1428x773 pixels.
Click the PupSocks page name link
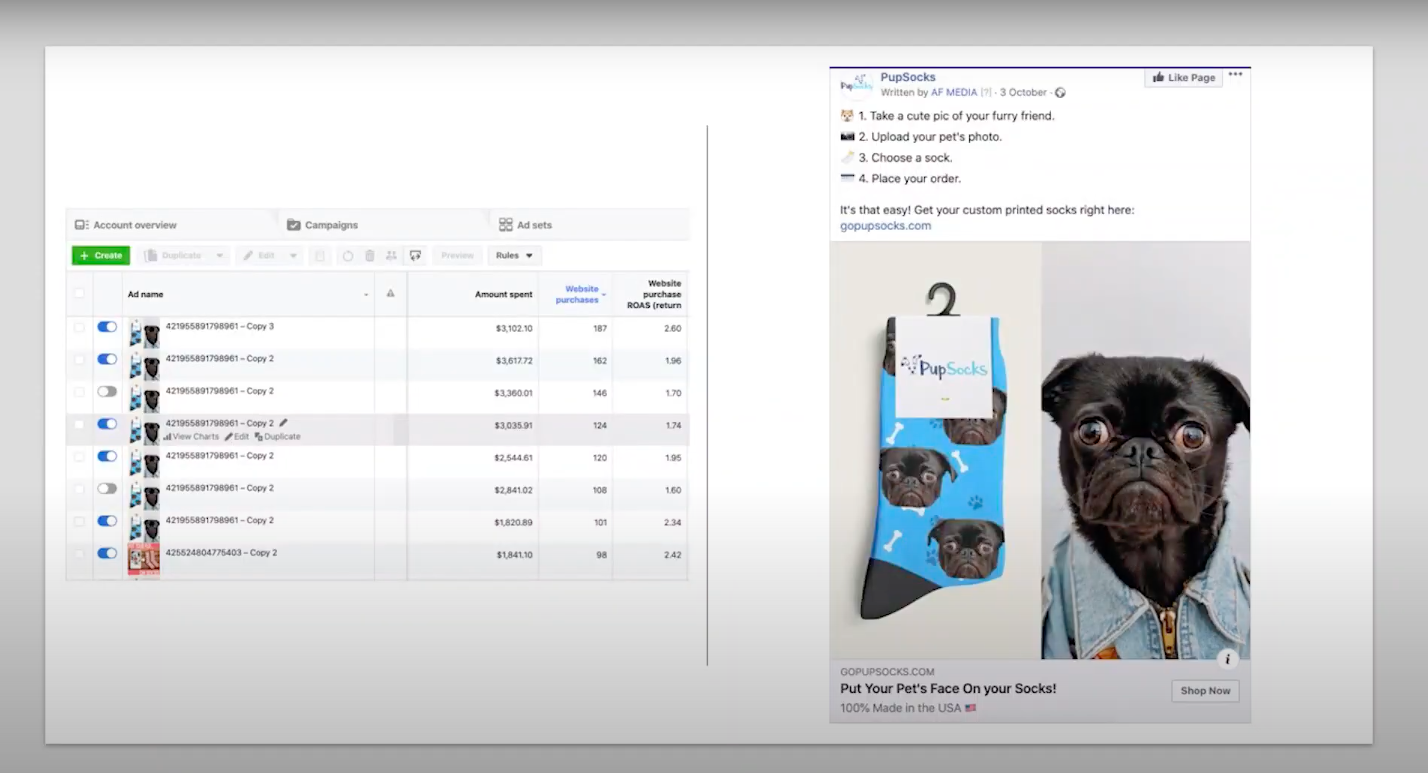[x=908, y=77]
